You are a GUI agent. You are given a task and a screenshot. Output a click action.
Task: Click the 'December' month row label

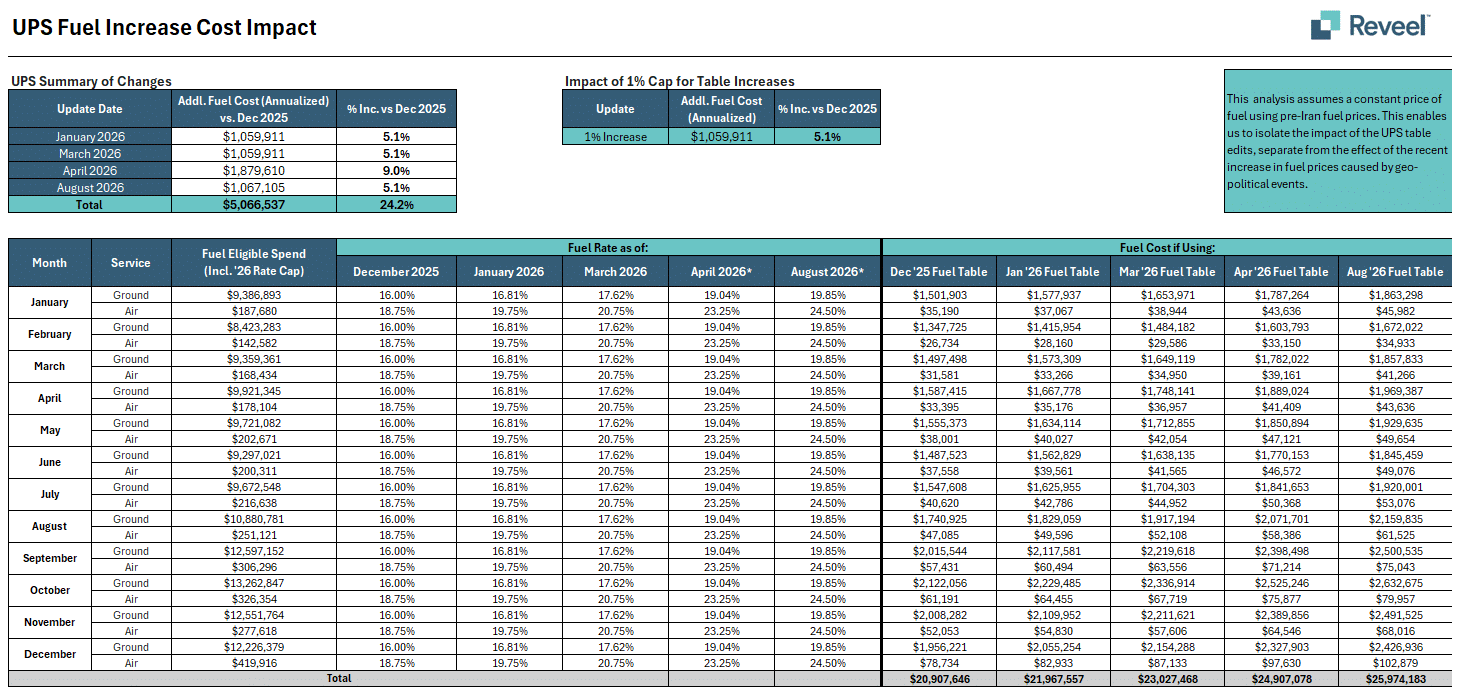tap(49, 655)
